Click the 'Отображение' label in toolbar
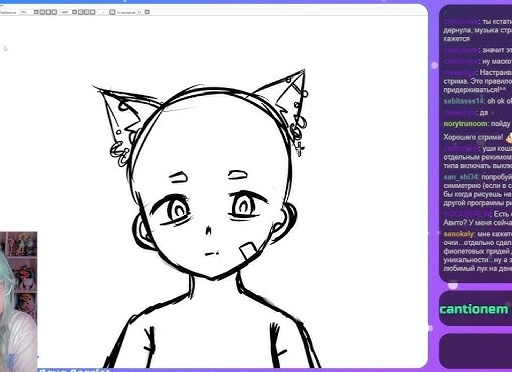The width and height of the screenshot is (512, 372). 8,12
